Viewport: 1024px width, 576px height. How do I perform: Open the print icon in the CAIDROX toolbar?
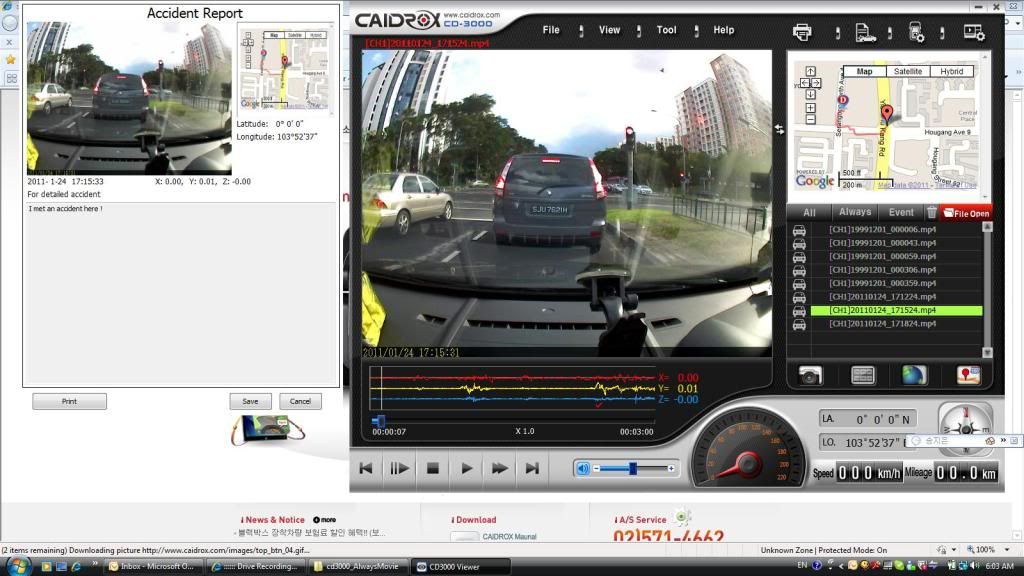(x=802, y=31)
